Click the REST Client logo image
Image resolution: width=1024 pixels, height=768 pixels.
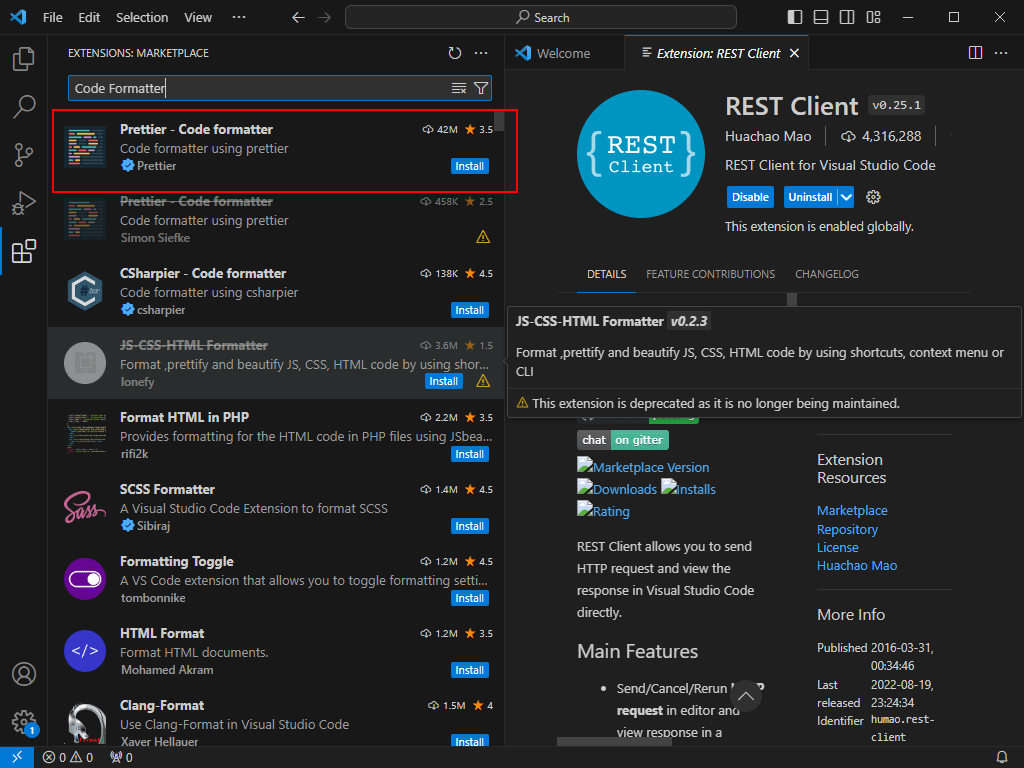click(641, 154)
